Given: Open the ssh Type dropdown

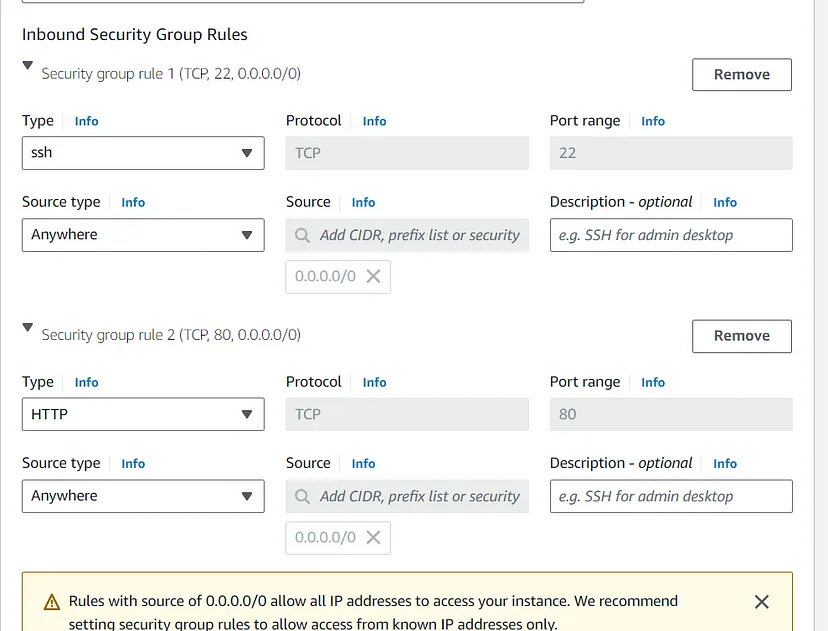Looking at the screenshot, I should [143, 153].
